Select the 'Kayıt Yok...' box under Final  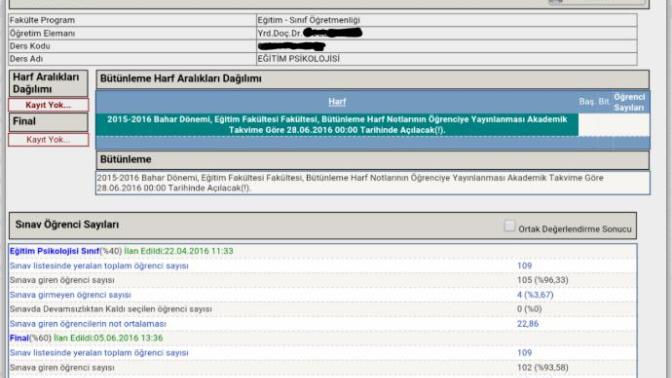[48, 140]
